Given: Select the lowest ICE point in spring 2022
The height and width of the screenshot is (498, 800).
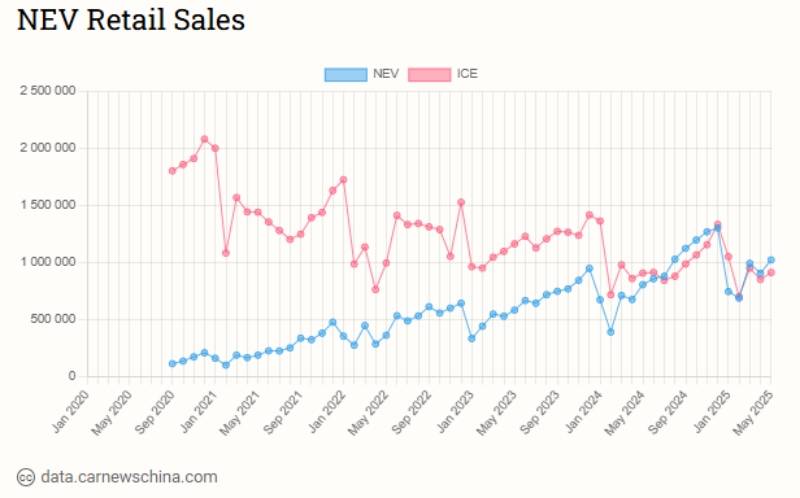Looking at the screenshot, I should (x=375, y=289).
